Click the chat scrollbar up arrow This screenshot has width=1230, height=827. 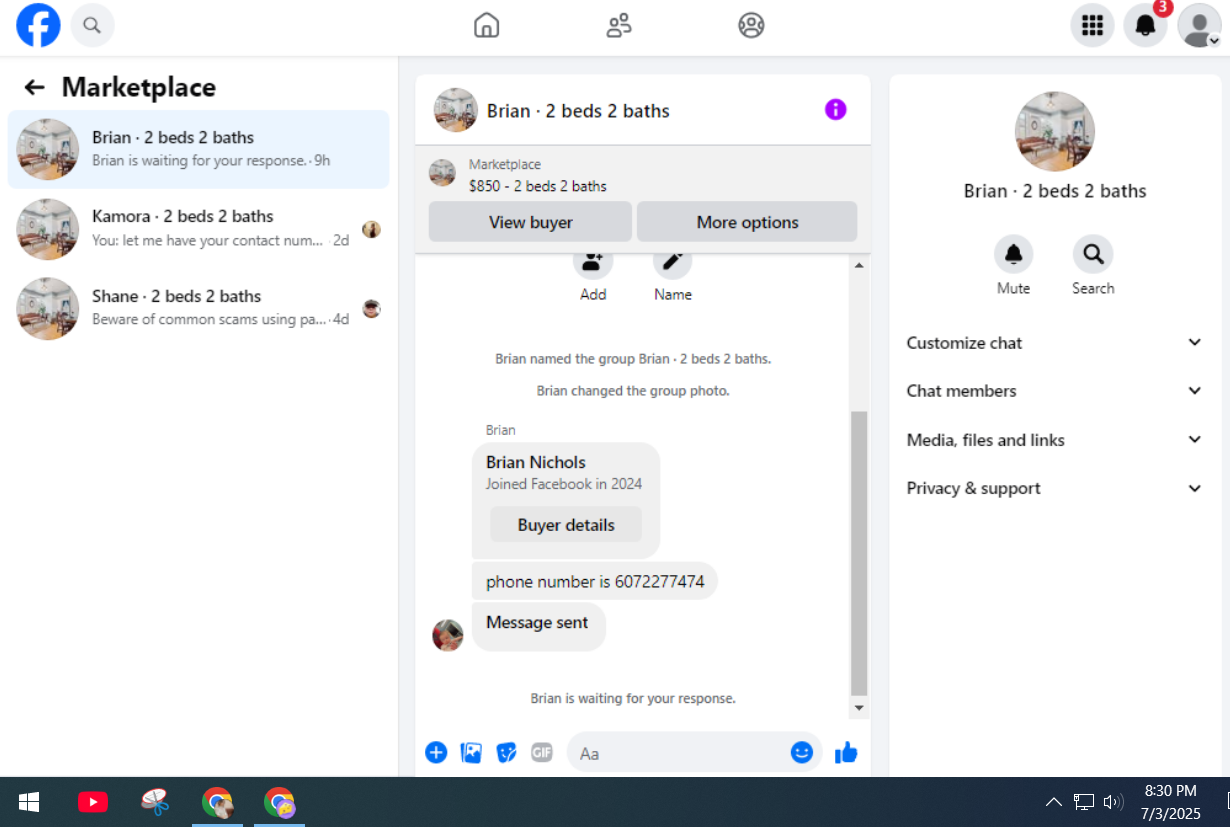(x=859, y=265)
